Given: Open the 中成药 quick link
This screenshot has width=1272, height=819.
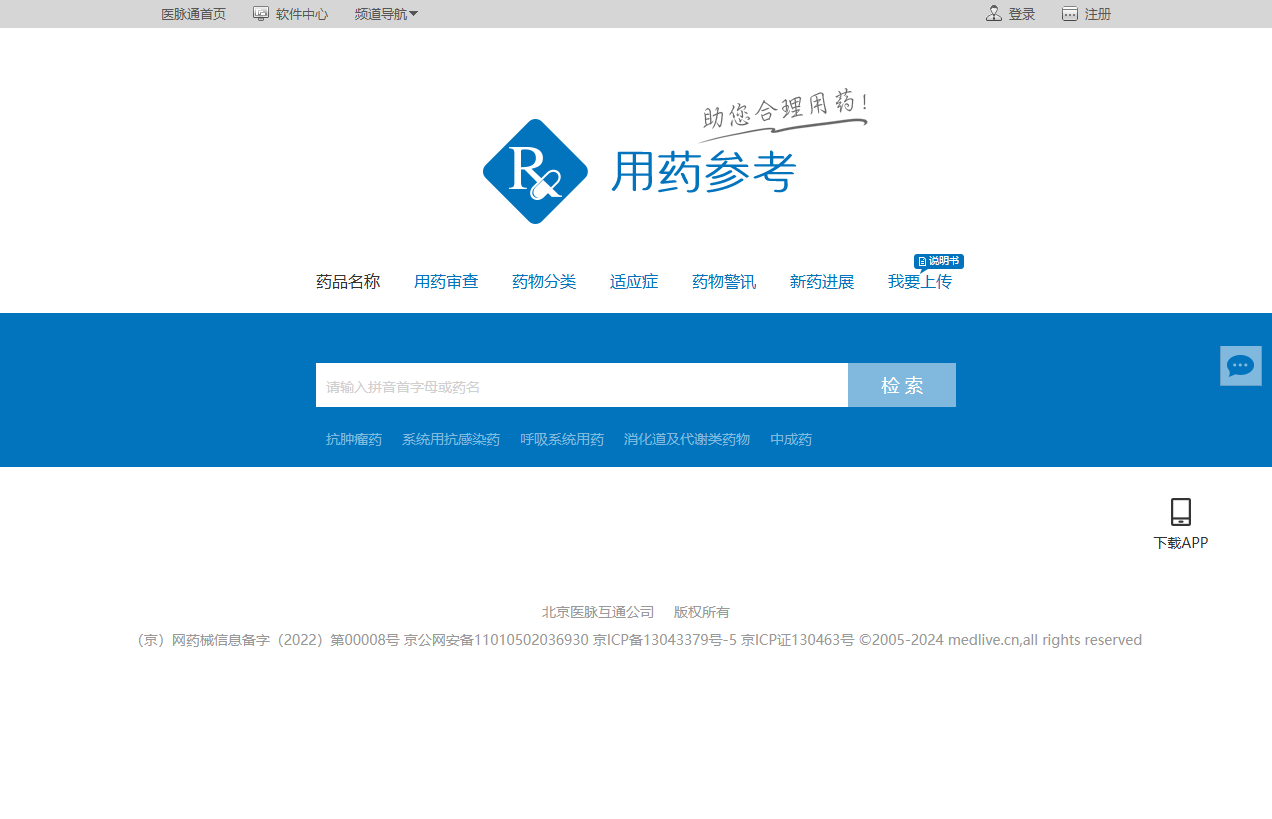Looking at the screenshot, I should tap(790, 438).
